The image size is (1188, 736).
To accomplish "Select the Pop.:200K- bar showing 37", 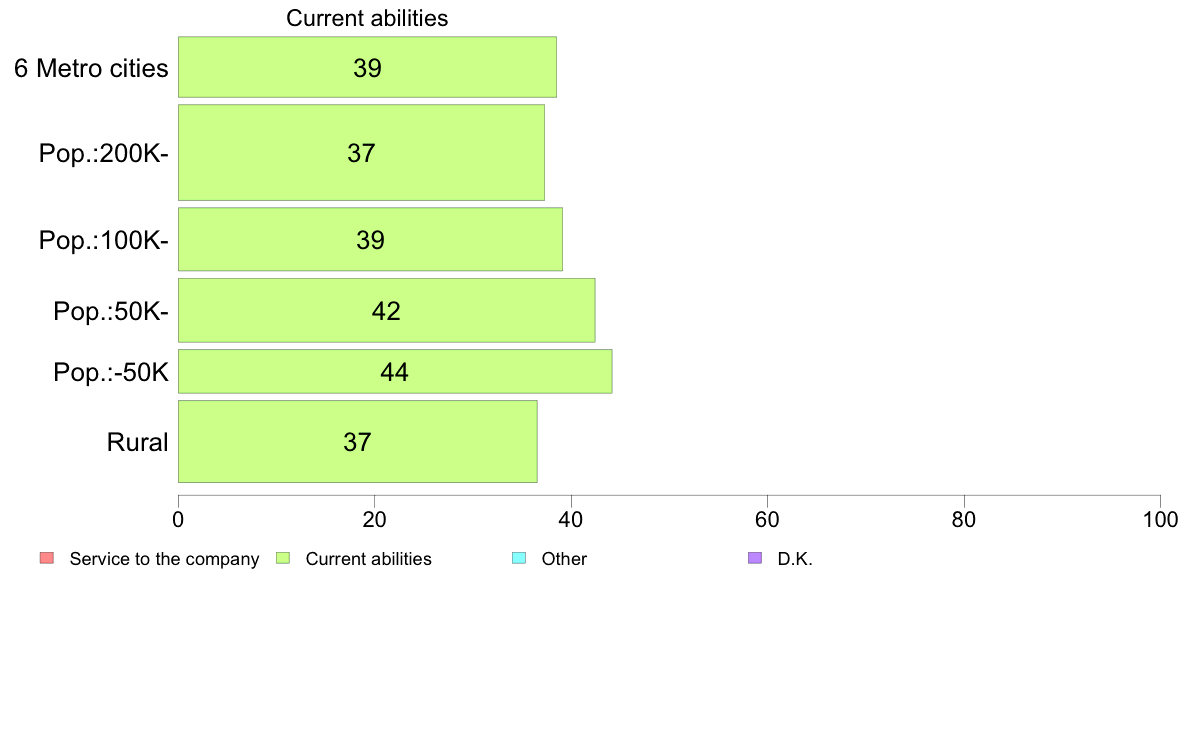I will pos(361,152).
